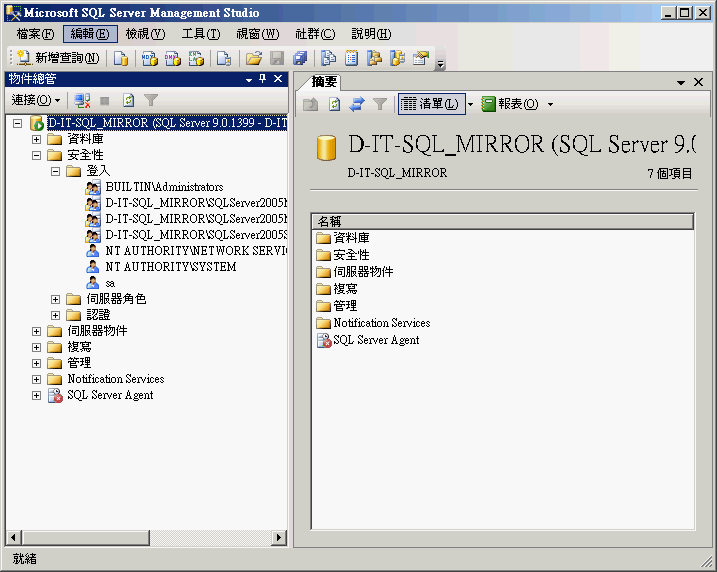The width and height of the screenshot is (717, 572).
Task: Click Object Explorer horizontal scrollbar right arrow
Action: [x=278, y=538]
